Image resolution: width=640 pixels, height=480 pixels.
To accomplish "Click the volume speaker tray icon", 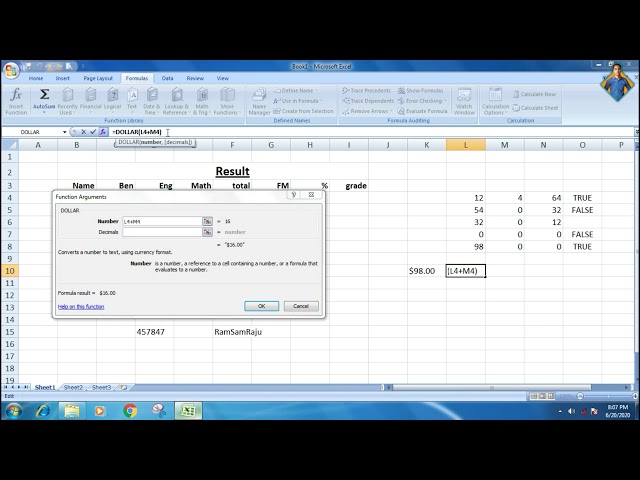I will tap(571, 411).
